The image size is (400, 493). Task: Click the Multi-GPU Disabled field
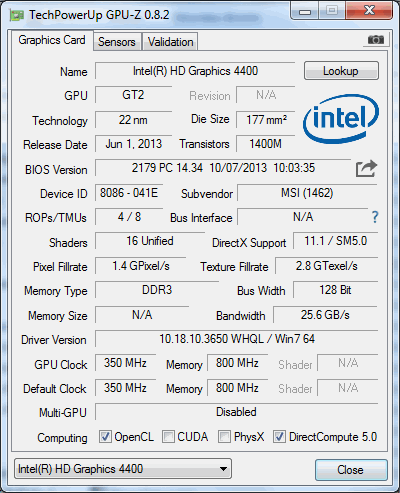pyautogui.click(x=236, y=412)
